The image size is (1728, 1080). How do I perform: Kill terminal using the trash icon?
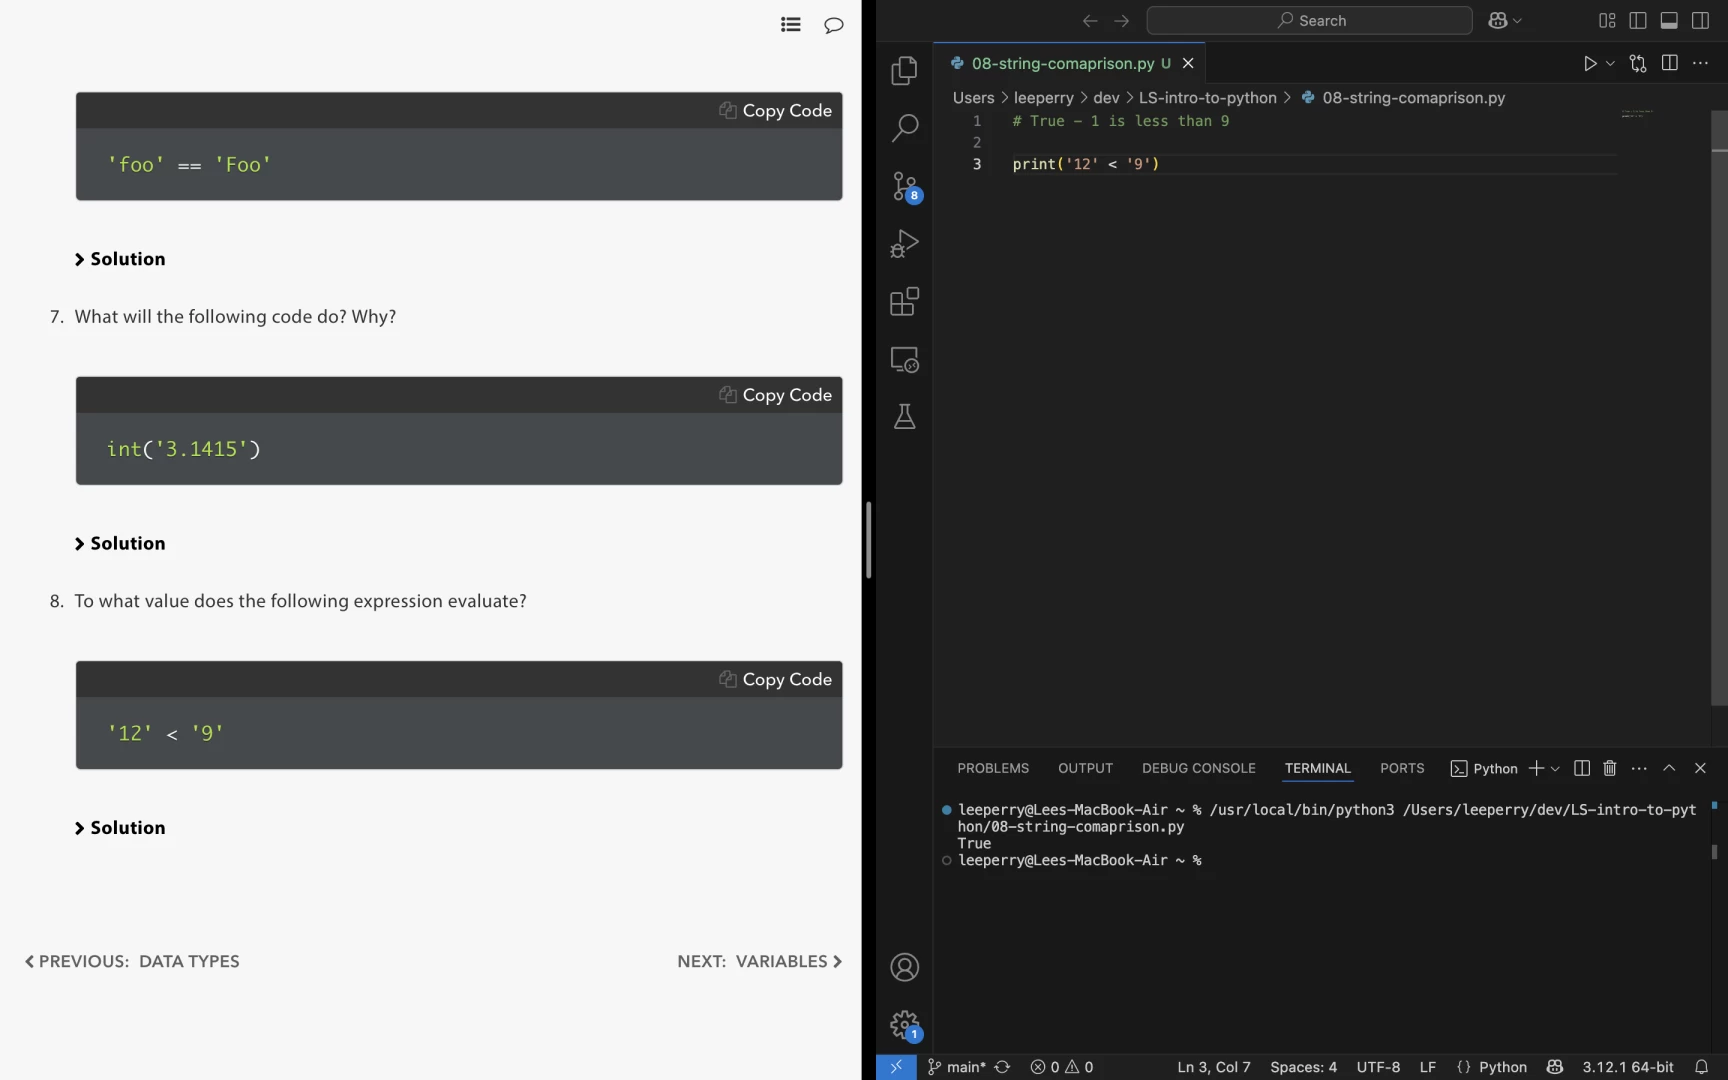point(1609,768)
